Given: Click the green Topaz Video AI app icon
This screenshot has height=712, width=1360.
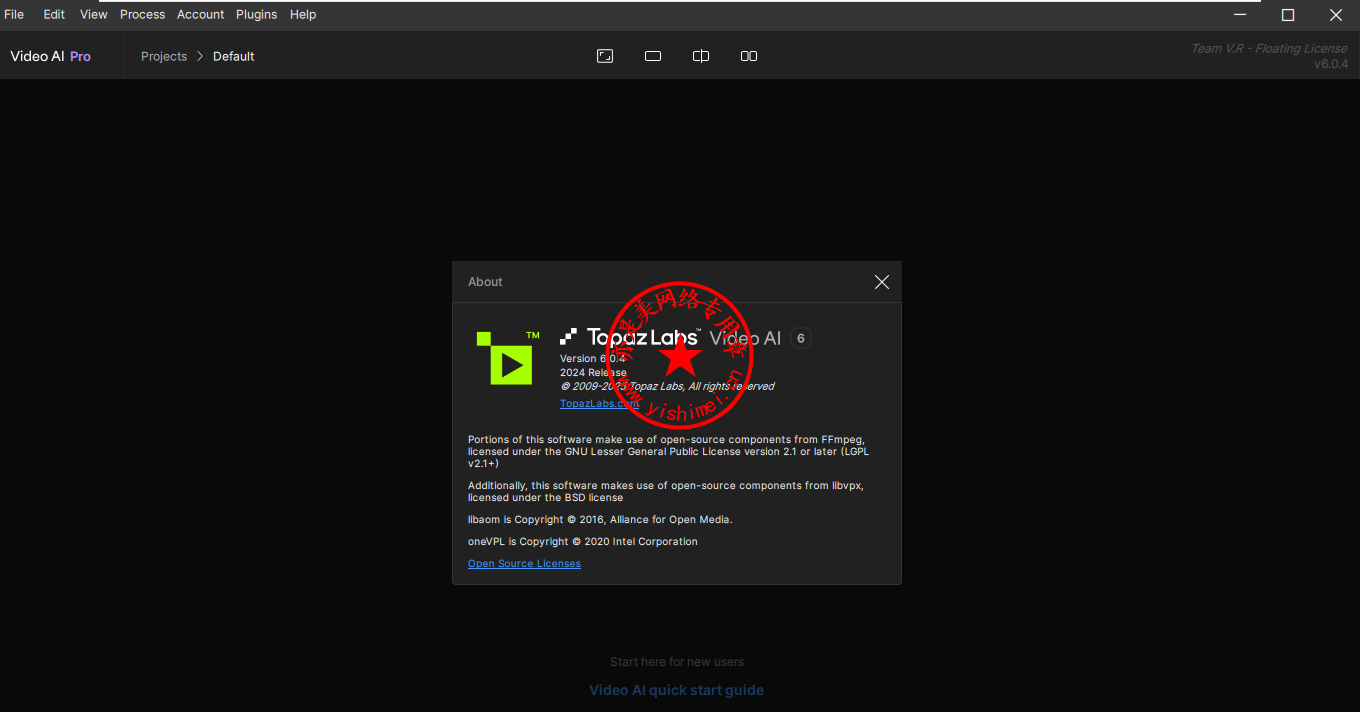Looking at the screenshot, I should tap(507, 358).
